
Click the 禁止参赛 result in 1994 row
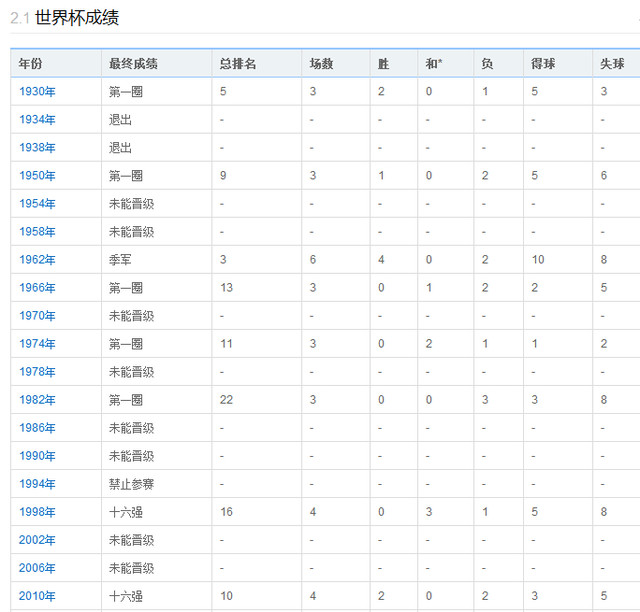coord(131,484)
